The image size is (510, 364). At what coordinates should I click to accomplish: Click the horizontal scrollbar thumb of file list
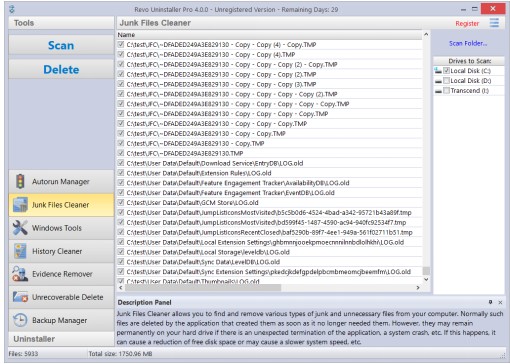(203, 288)
